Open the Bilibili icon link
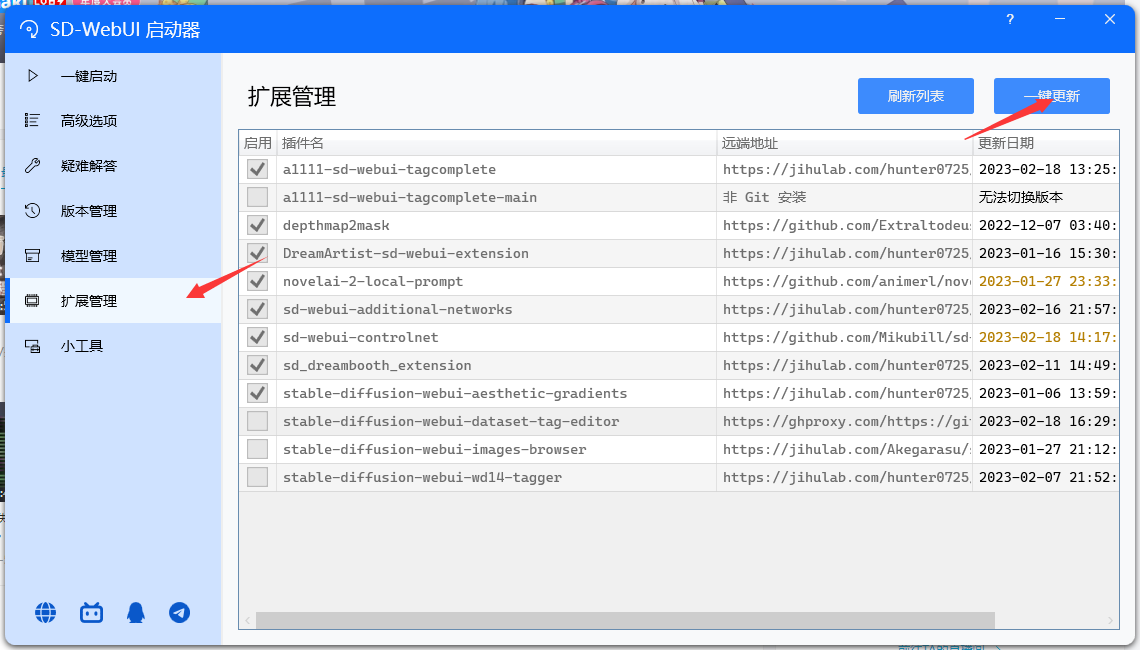The image size is (1140, 650). pyautogui.click(x=92, y=613)
